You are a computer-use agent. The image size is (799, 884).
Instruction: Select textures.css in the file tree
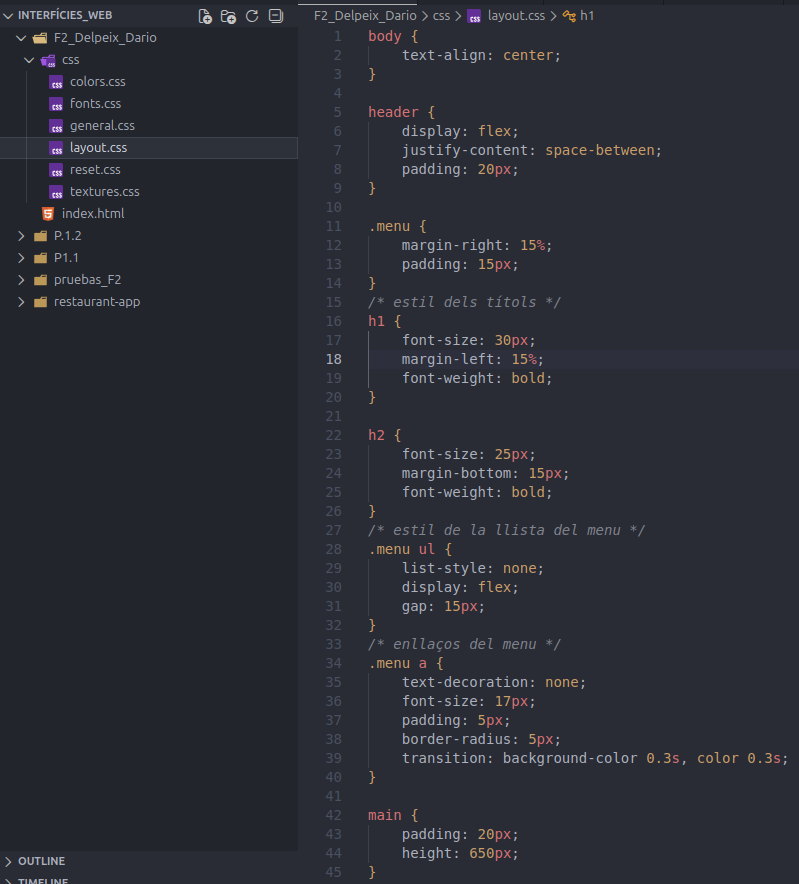pyautogui.click(x=104, y=192)
